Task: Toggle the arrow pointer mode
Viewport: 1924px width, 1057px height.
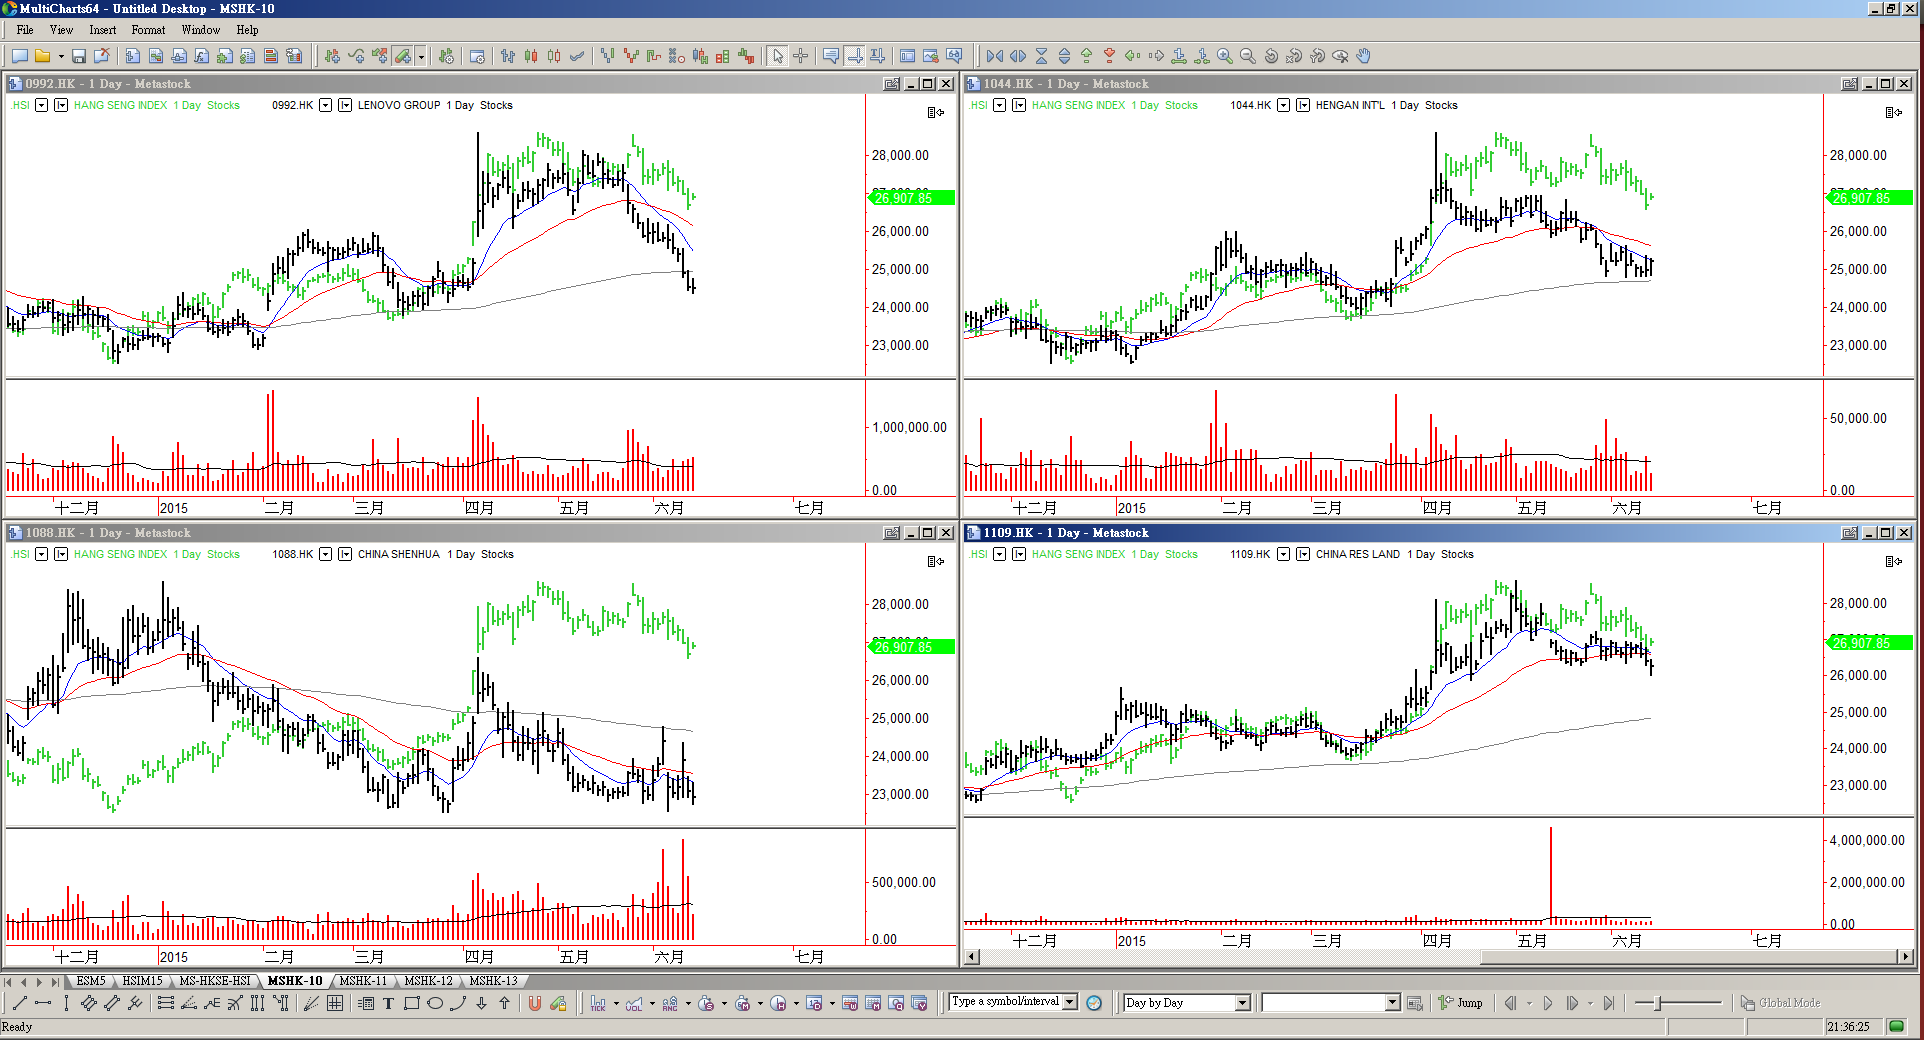Action: [x=778, y=56]
